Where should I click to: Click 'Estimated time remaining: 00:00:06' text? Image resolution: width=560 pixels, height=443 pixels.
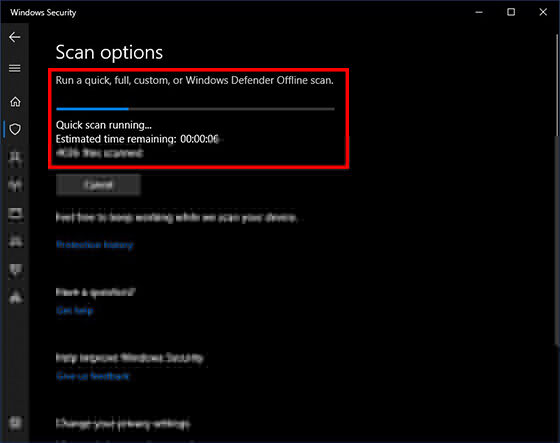pyautogui.click(x=137, y=139)
